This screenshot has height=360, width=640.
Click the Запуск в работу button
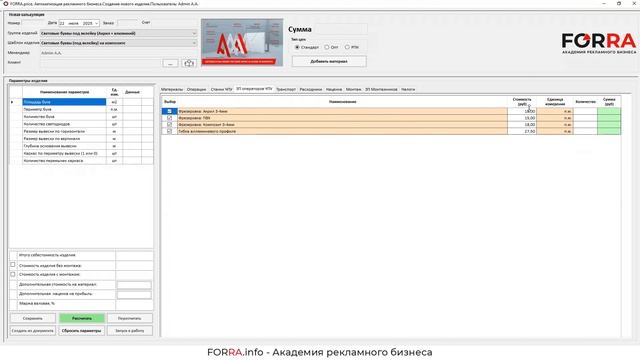[x=130, y=331]
